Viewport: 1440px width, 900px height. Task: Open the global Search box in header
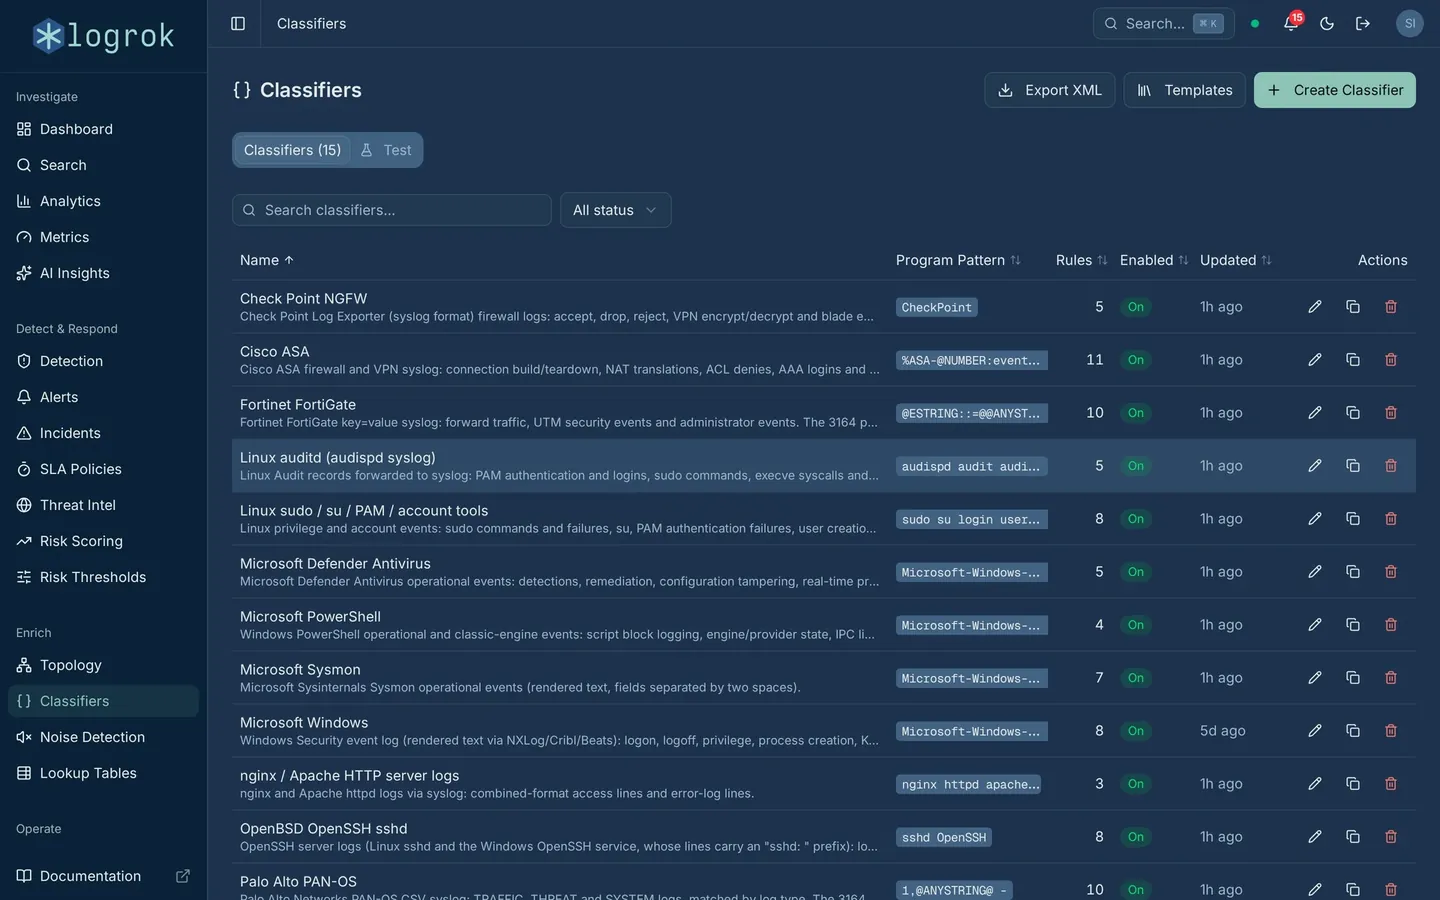point(1164,23)
